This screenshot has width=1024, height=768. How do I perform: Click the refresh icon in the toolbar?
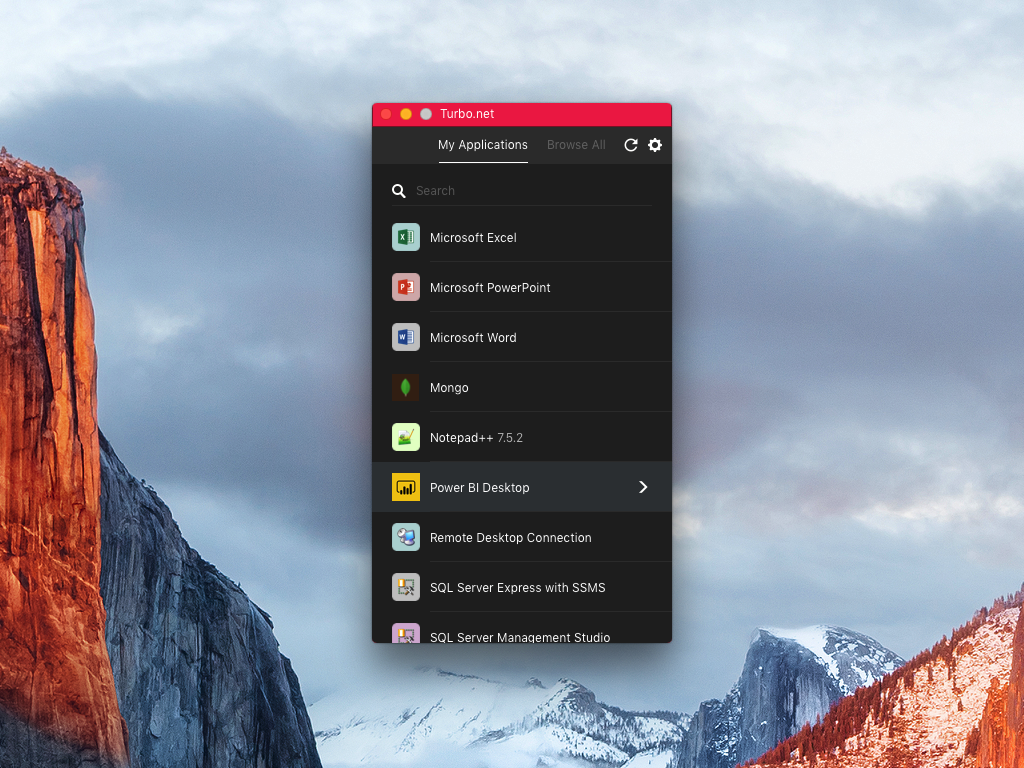click(x=630, y=145)
